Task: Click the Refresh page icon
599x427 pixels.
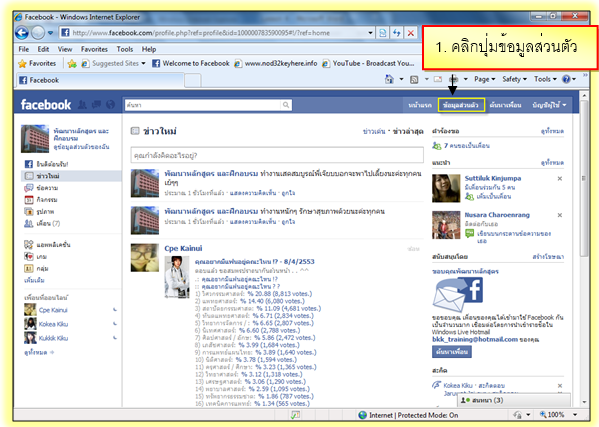Action: (x=397, y=33)
